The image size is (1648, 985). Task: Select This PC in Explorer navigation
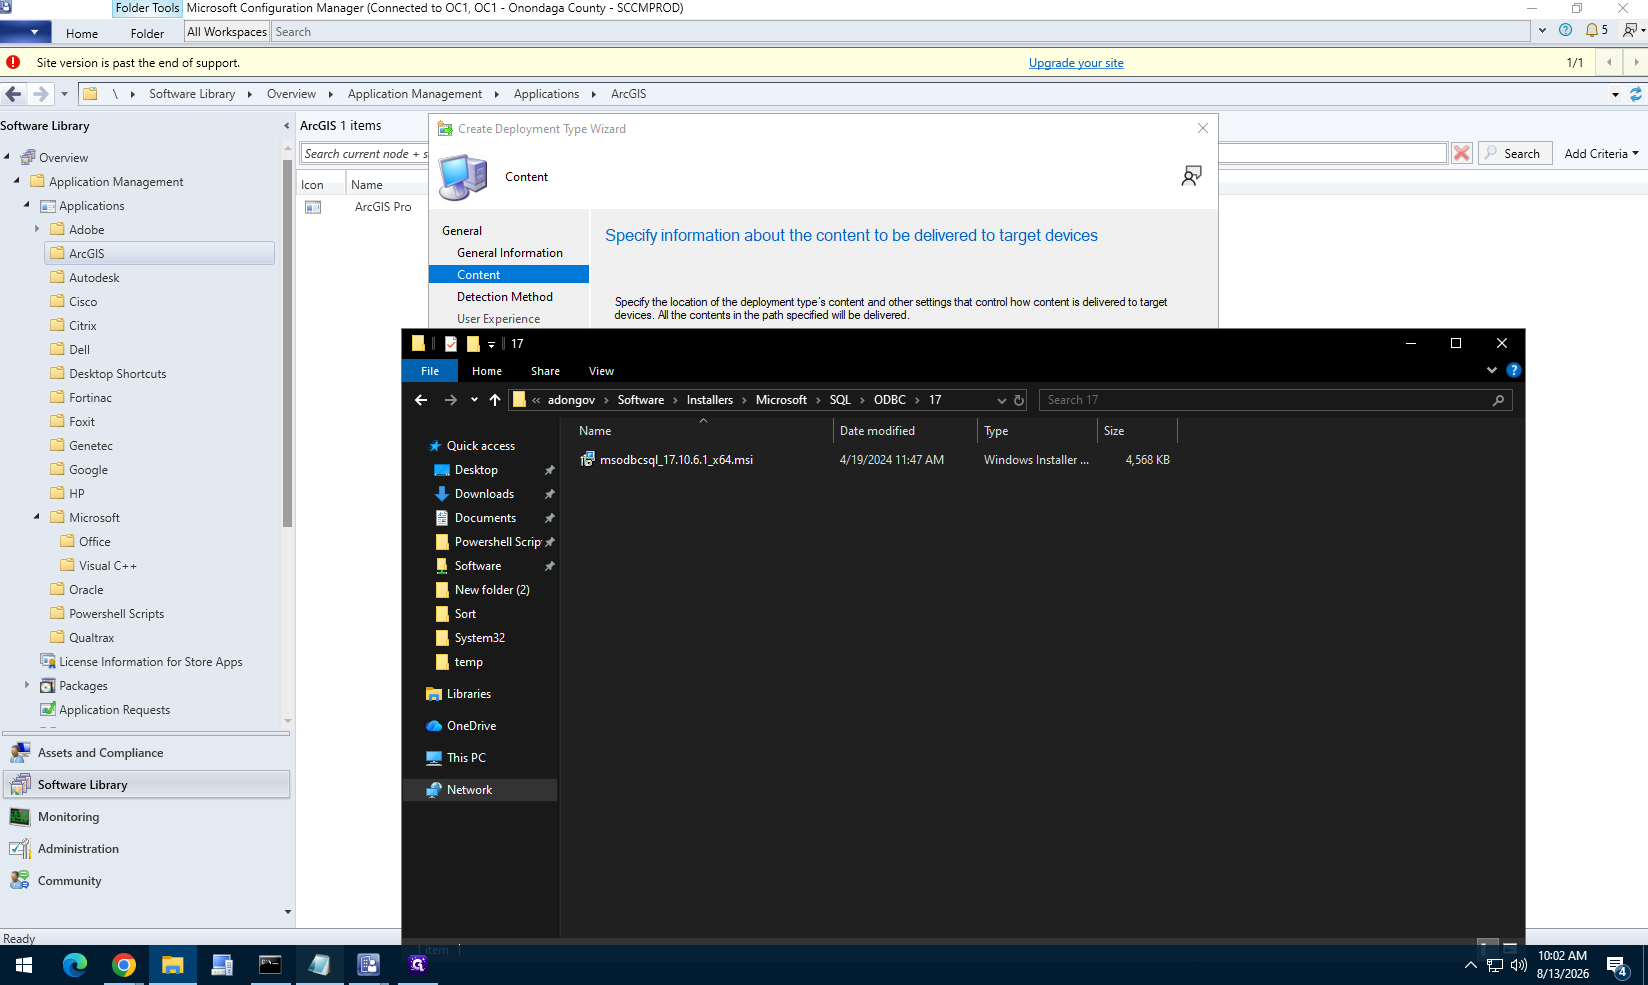(466, 758)
